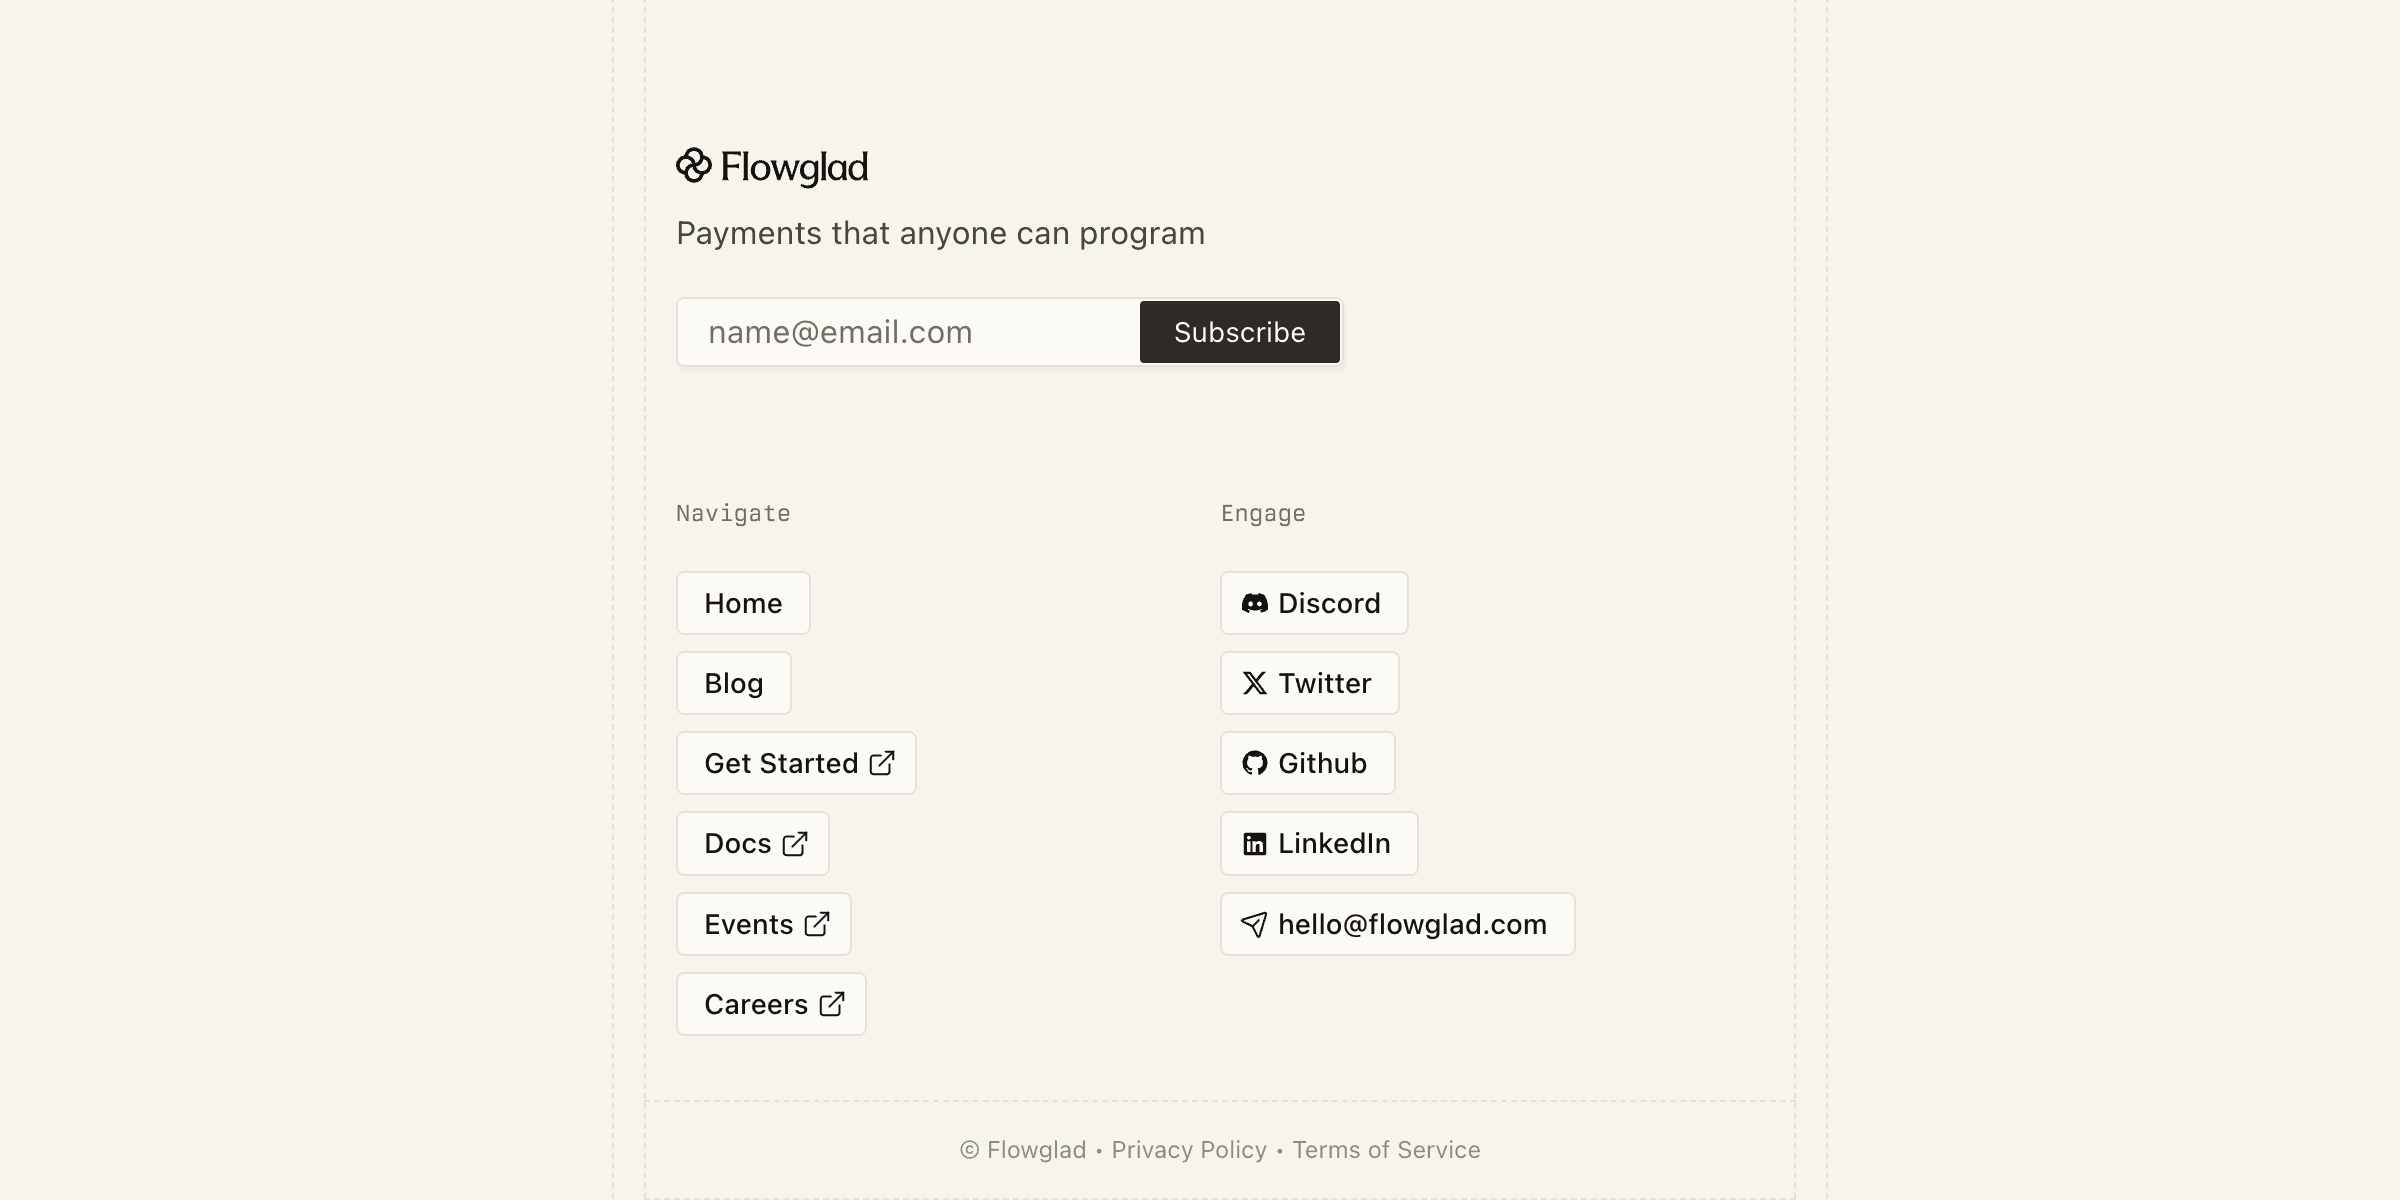Click the external link icon beside Events
This screenshot has width=2400, height=1200.
817,924
